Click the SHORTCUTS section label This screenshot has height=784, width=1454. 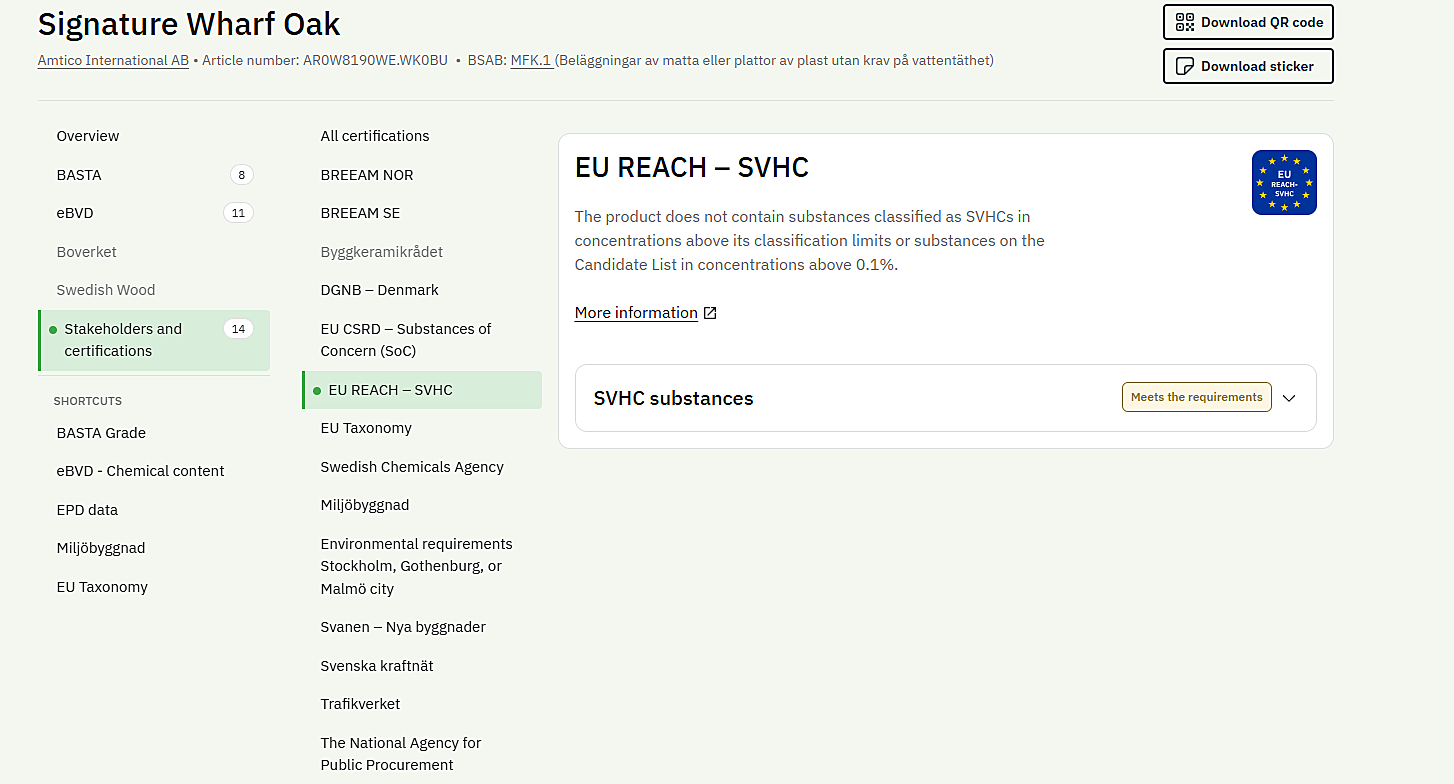88,401
